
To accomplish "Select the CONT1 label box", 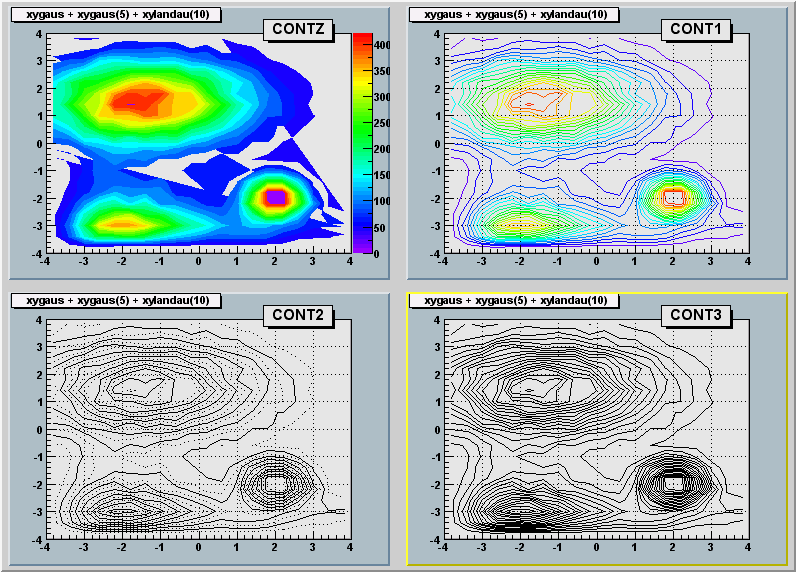I will [x=695, y=29].
